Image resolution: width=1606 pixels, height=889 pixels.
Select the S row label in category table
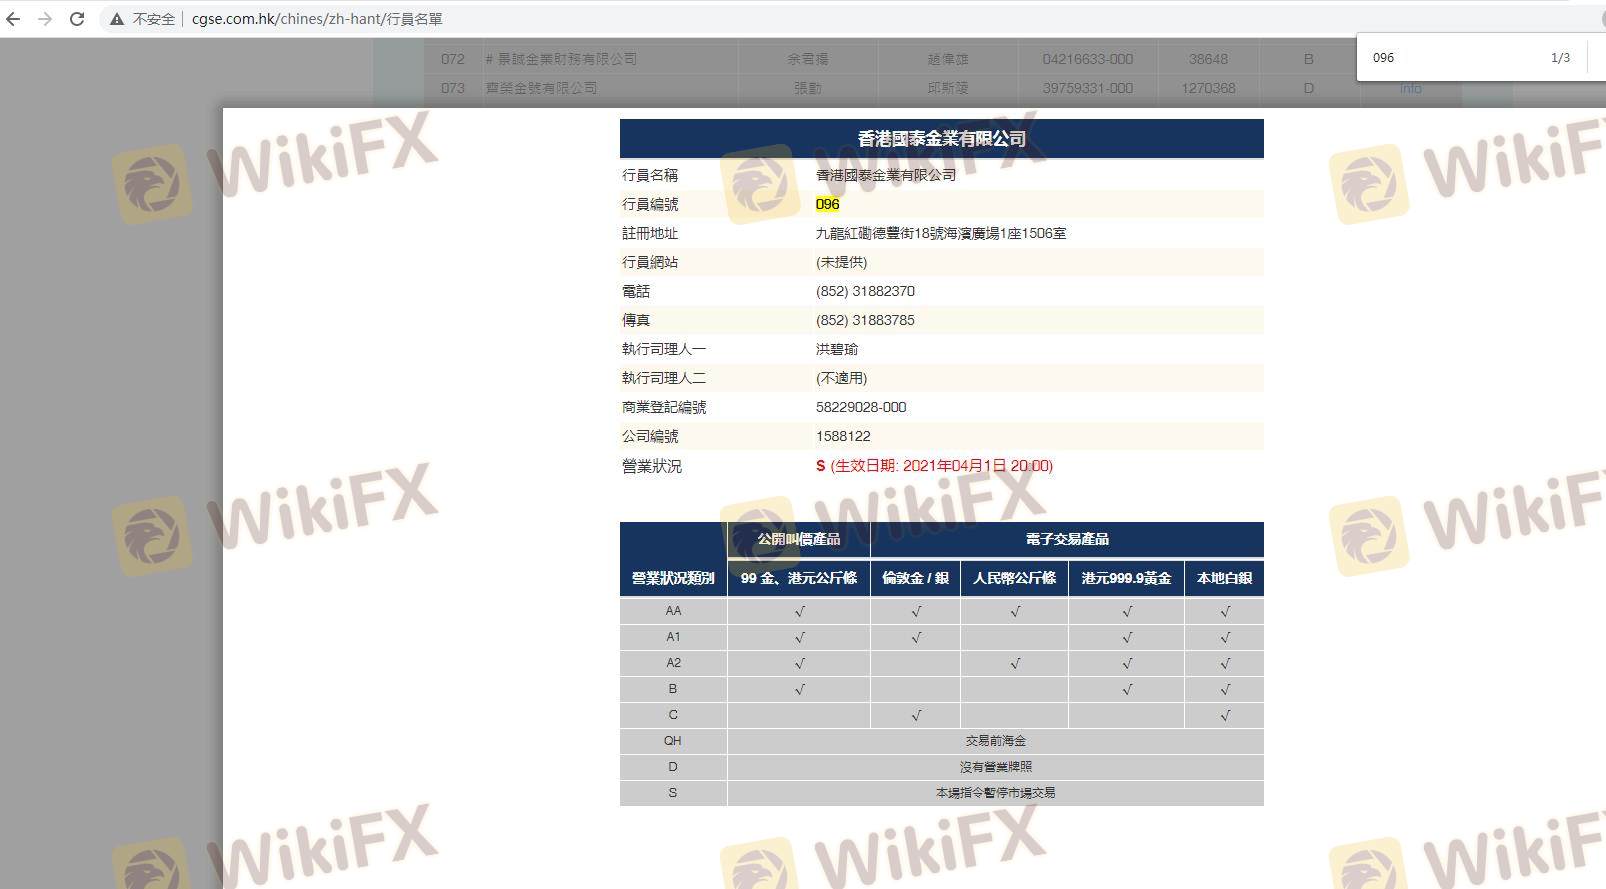click(673, 793)
